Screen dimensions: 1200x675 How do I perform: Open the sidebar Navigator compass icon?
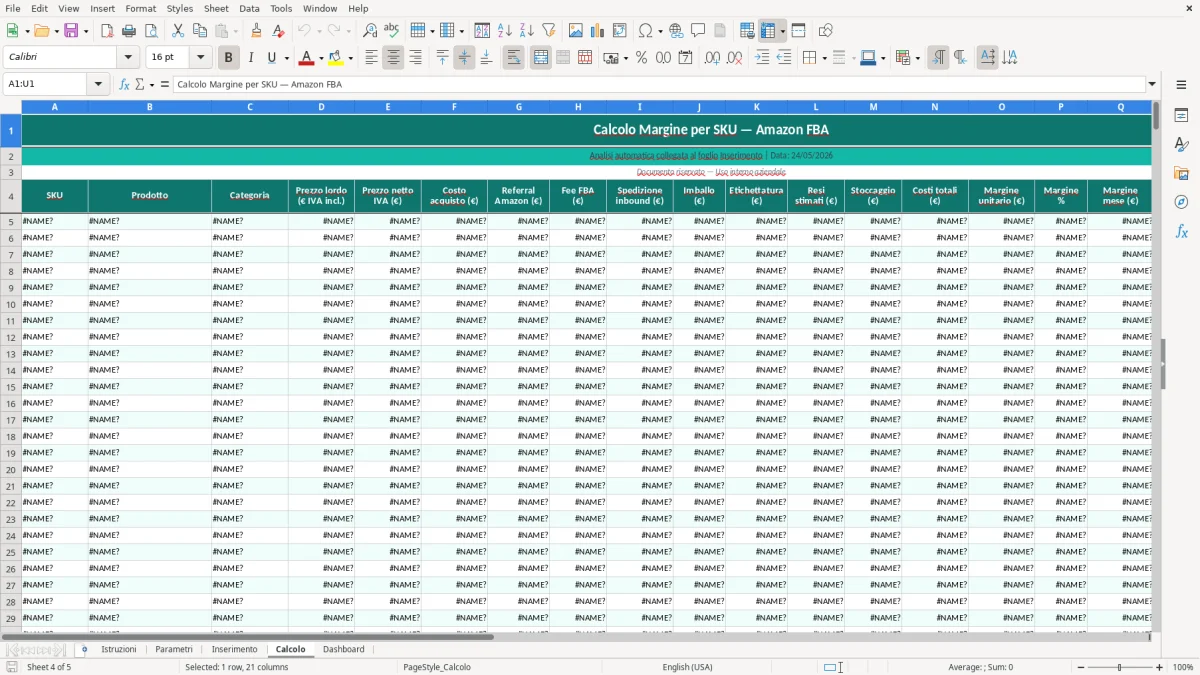click(1181, 202)
